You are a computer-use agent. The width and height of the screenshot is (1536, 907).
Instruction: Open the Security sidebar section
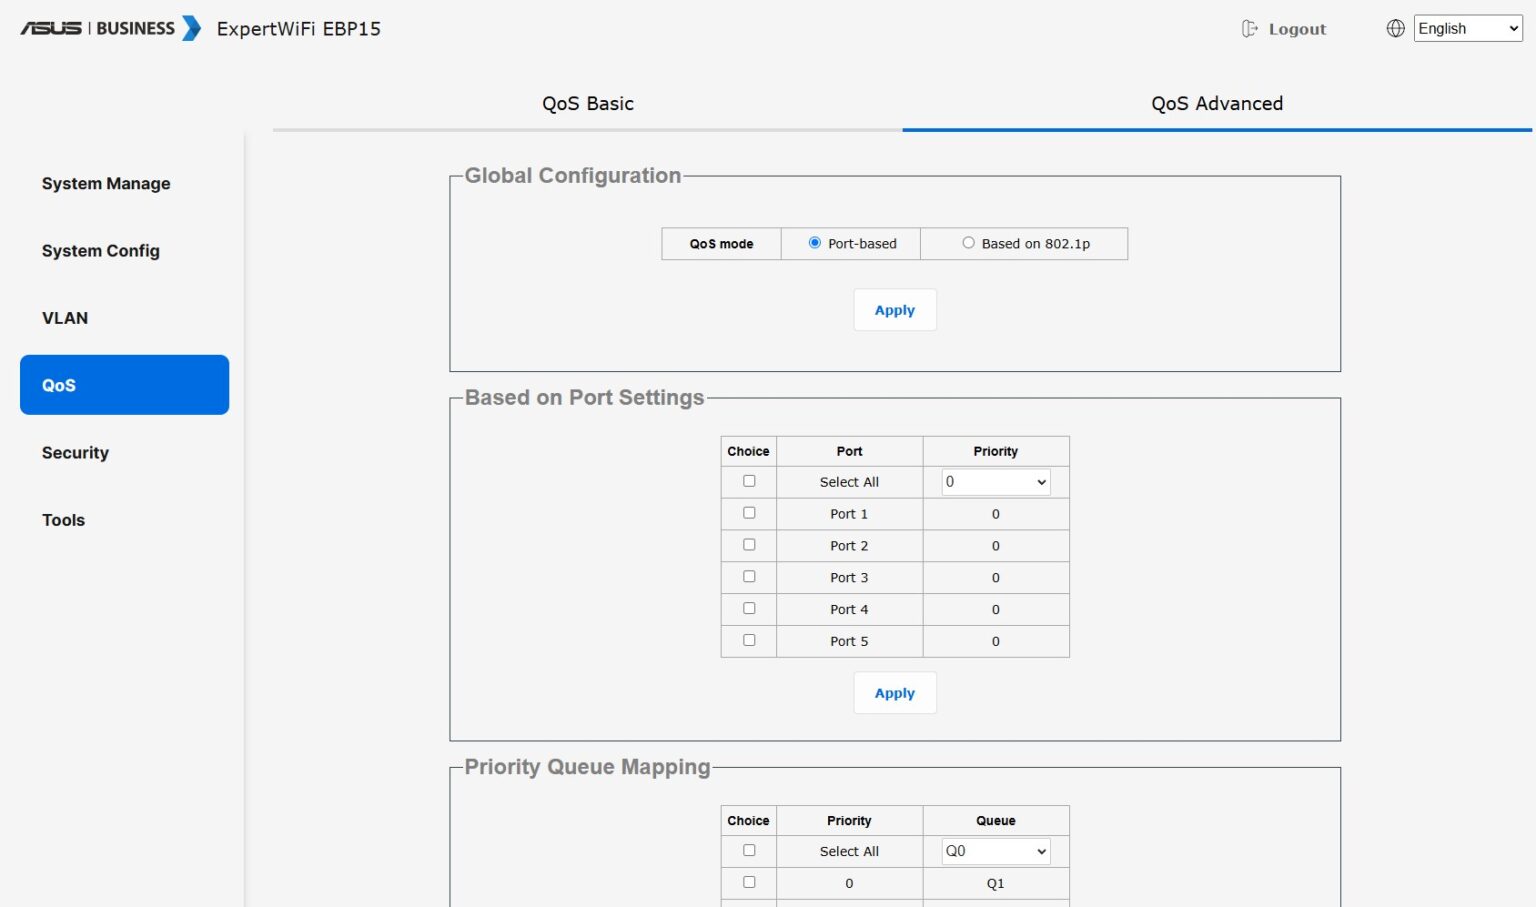point(75,453)
